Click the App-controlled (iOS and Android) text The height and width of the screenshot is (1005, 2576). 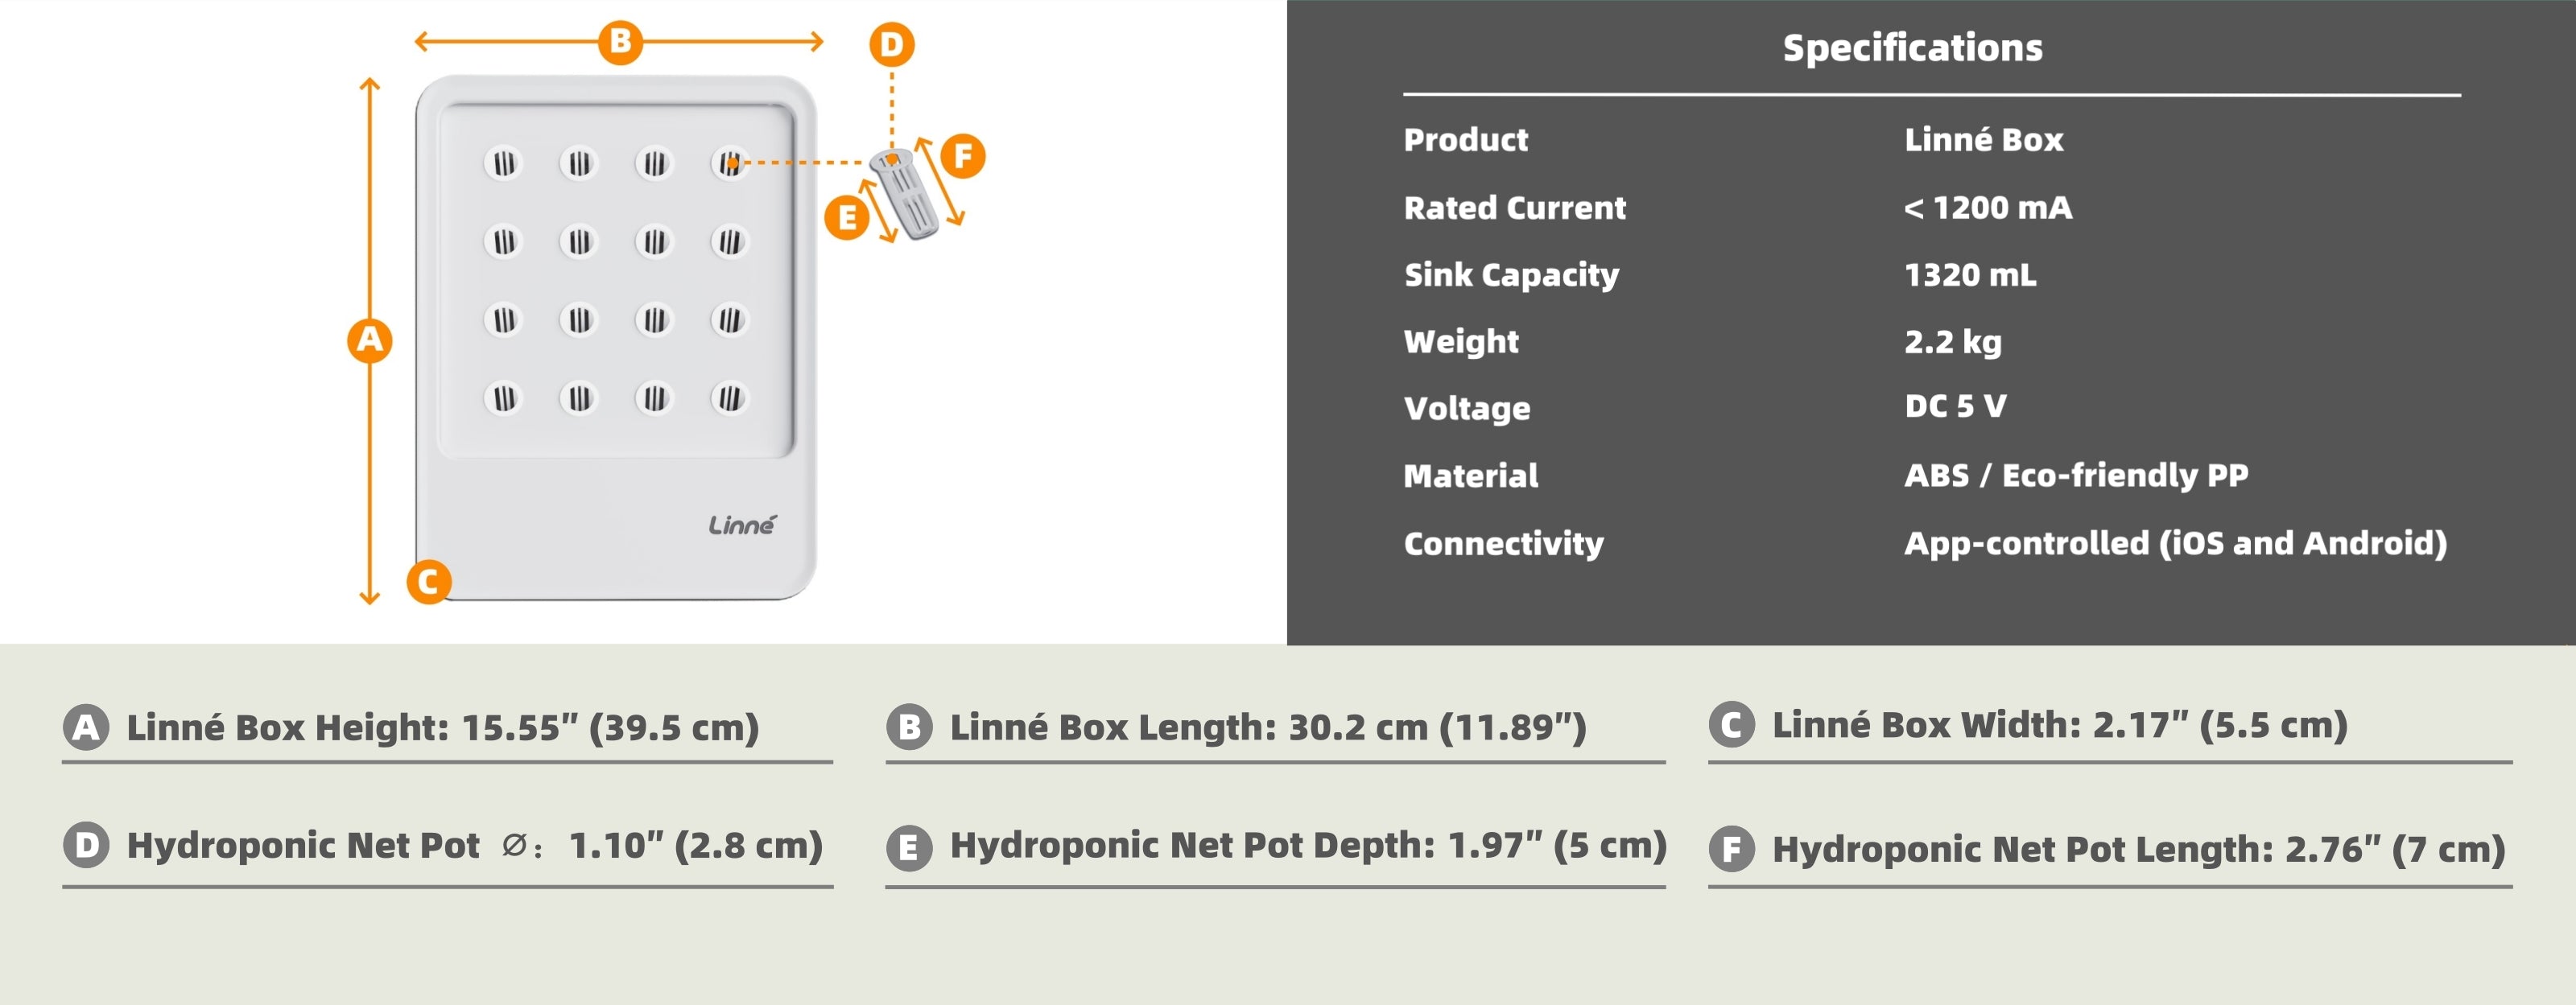(x=2176, y=543)
